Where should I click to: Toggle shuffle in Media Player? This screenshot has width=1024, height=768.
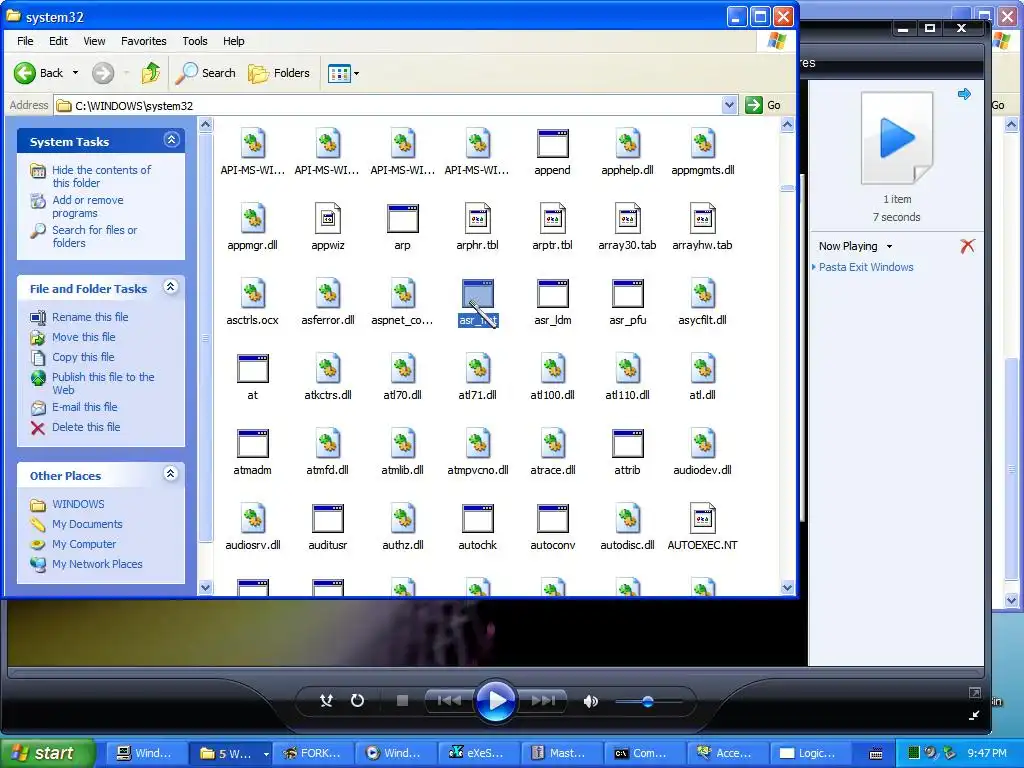point(327,701)
